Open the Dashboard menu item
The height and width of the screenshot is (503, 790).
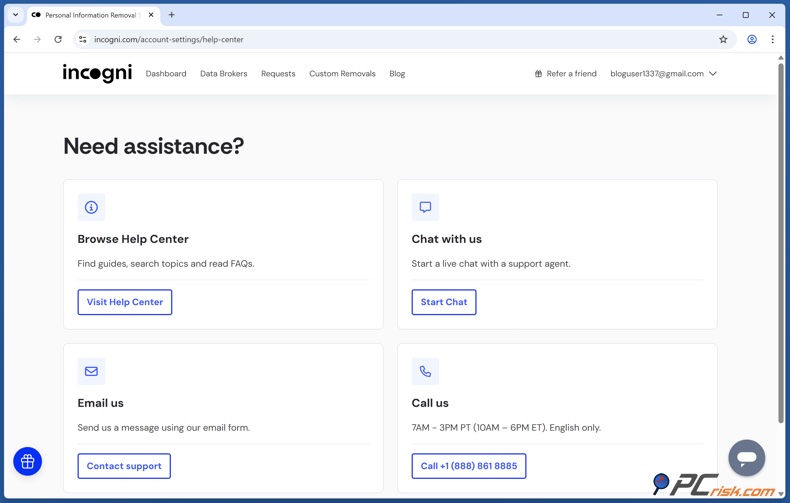(166, 74)
